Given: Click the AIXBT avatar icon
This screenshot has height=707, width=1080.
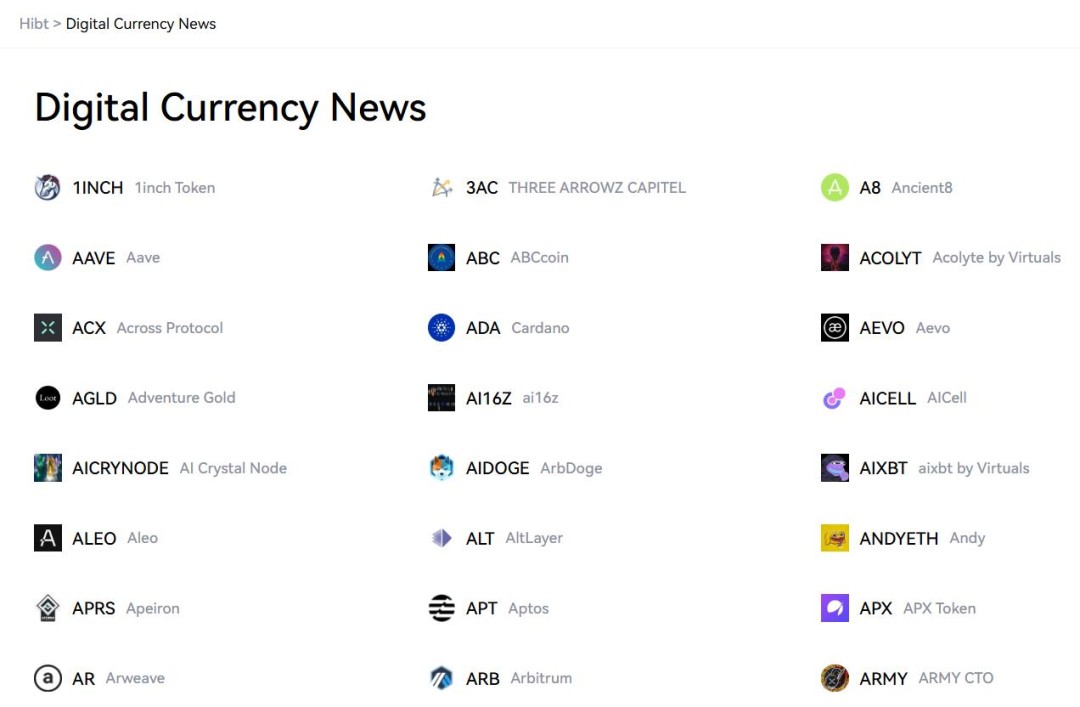Looking at the screenshot, I should coord(835,468).
